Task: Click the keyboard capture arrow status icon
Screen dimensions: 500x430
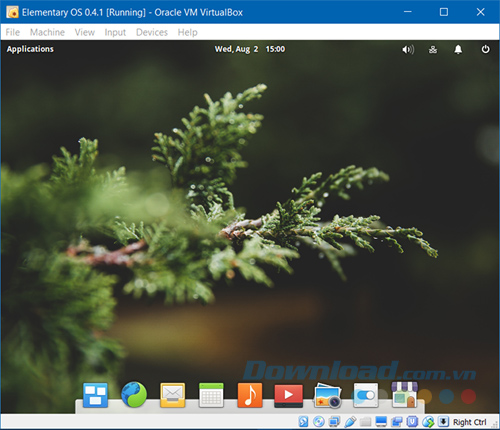Action: [x=443, y=422]
